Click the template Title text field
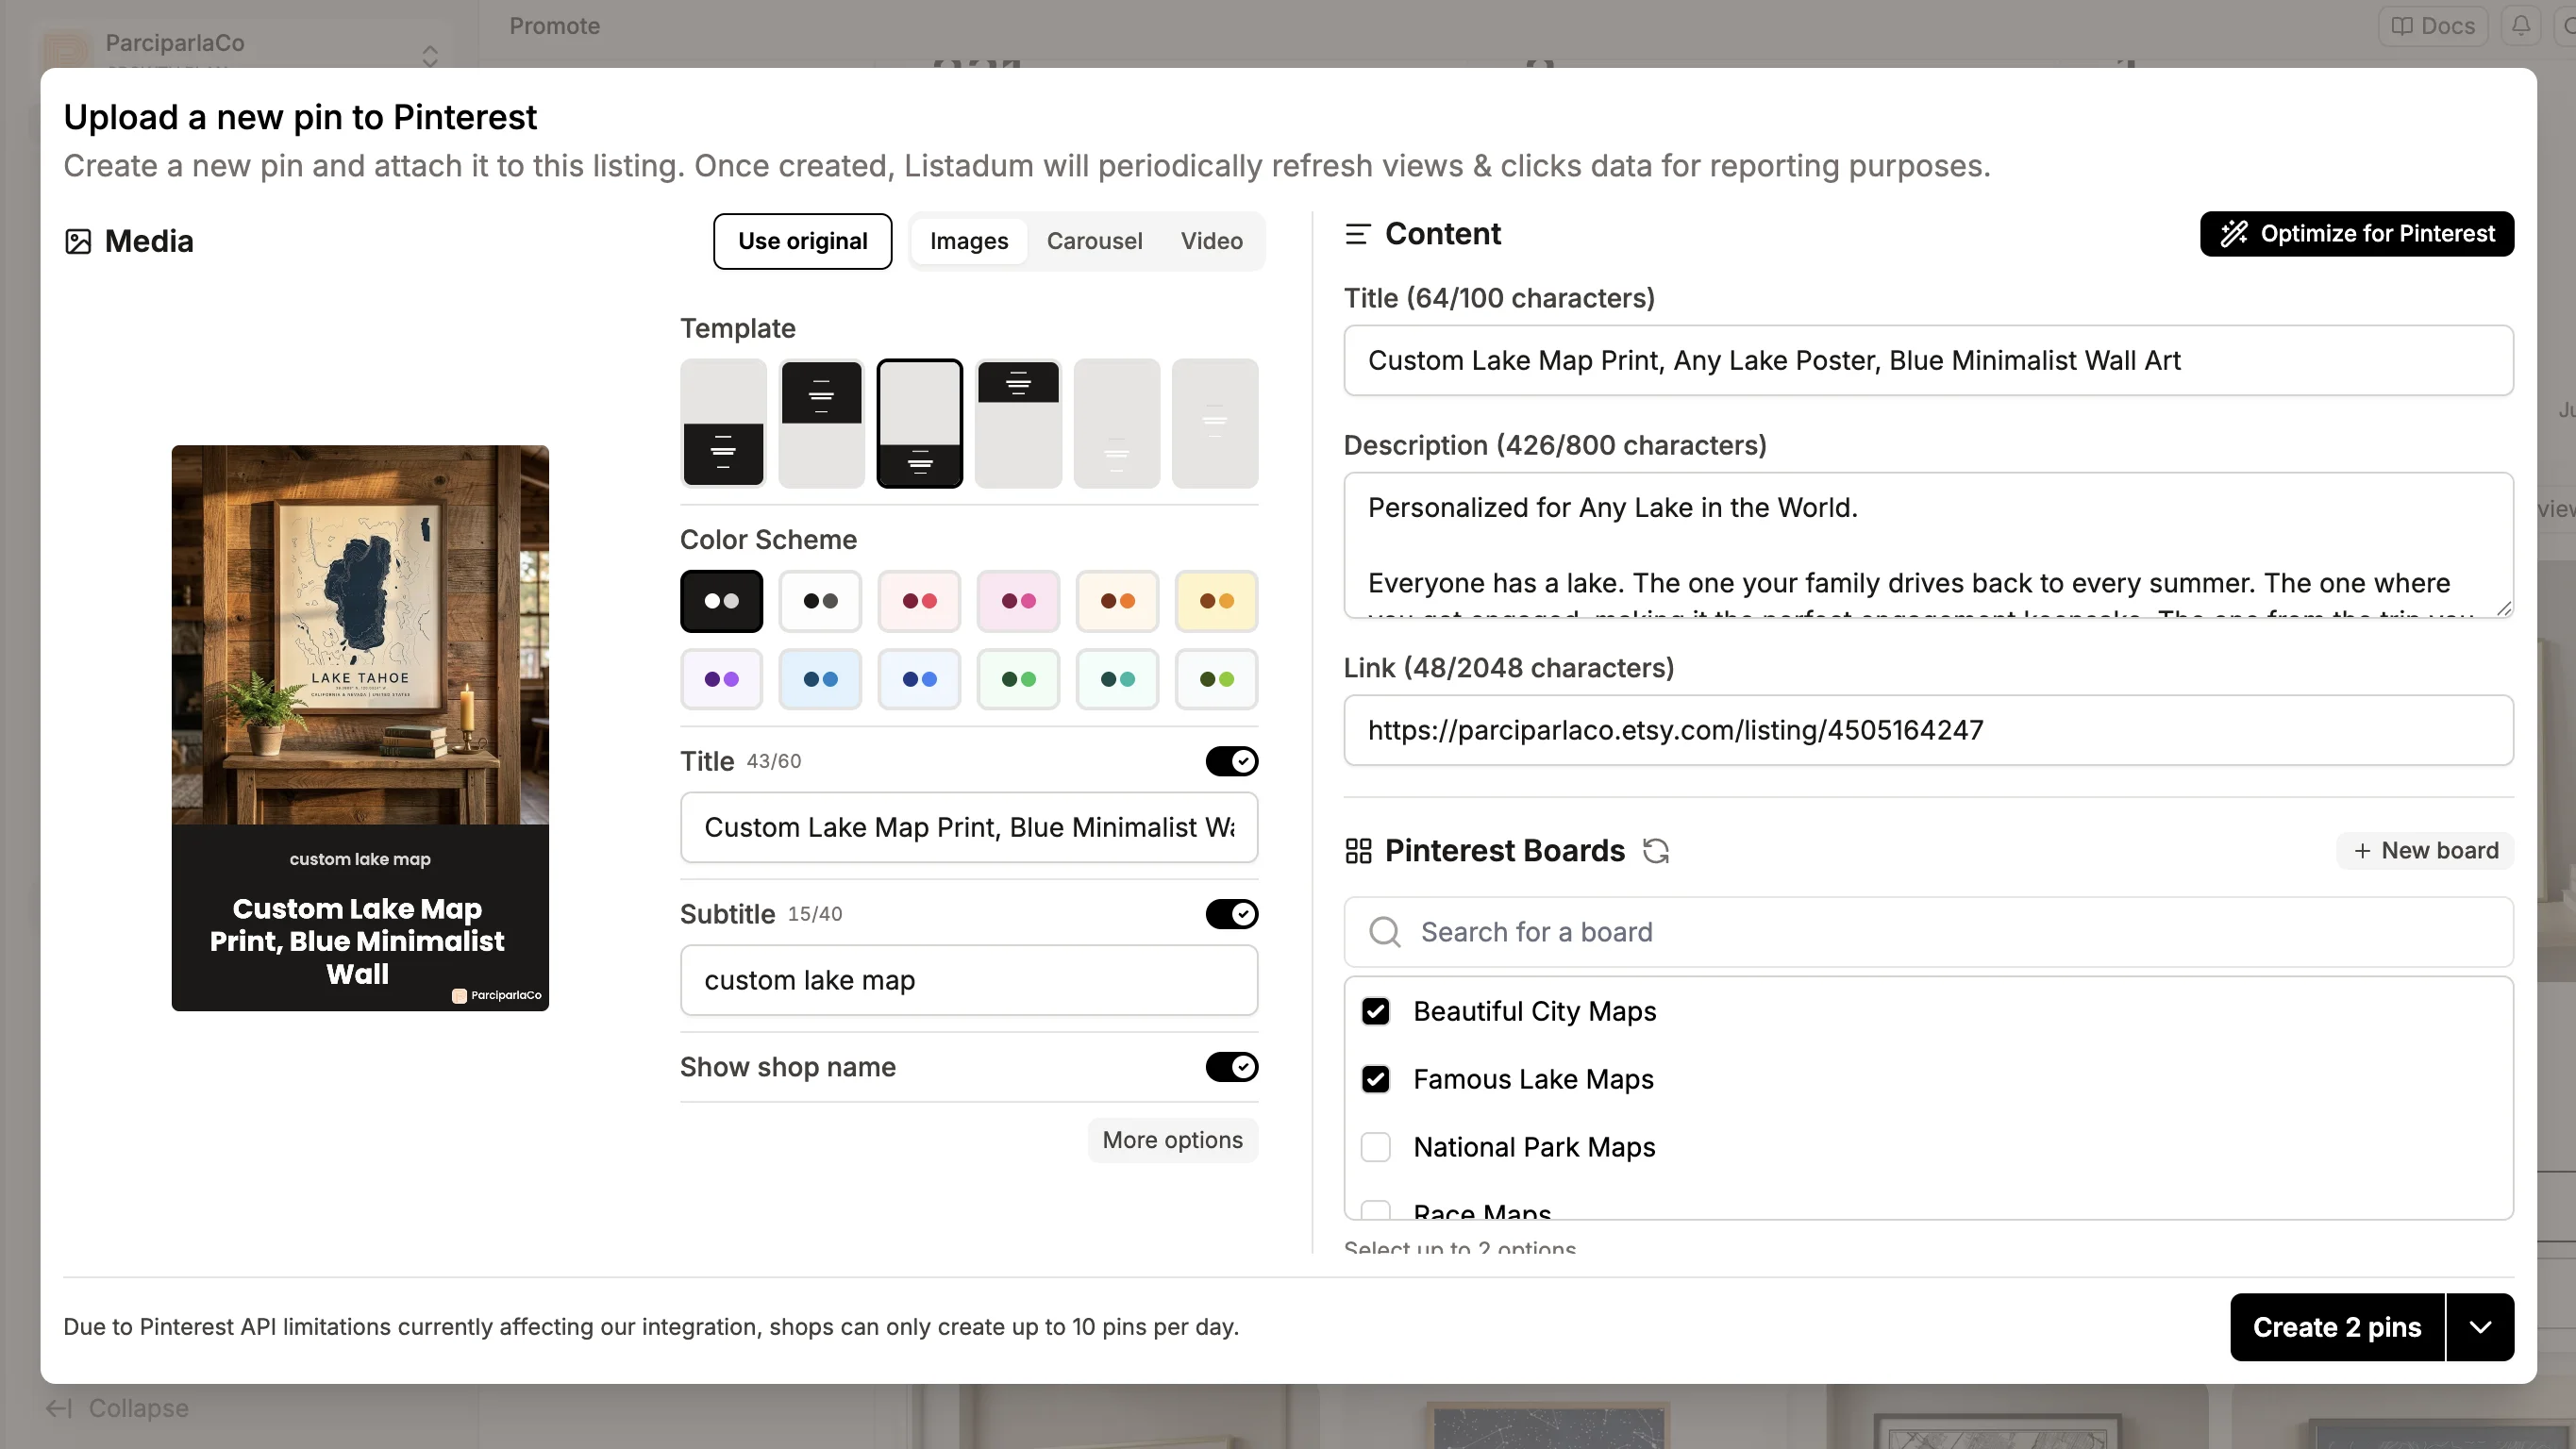The height and width of the screenshot is (1449, 2576). pos(968,827)
